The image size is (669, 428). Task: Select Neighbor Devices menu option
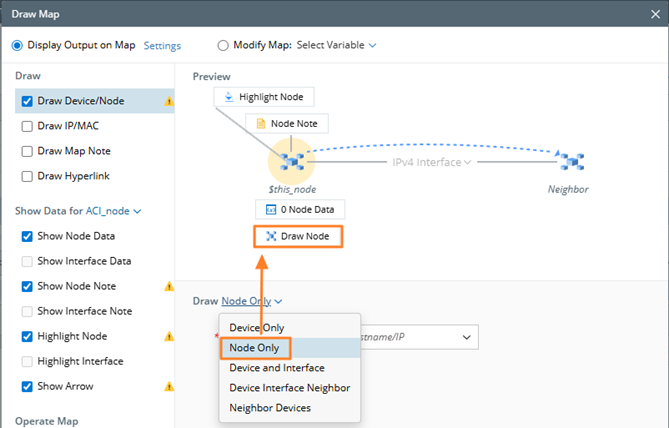(269, 408)
